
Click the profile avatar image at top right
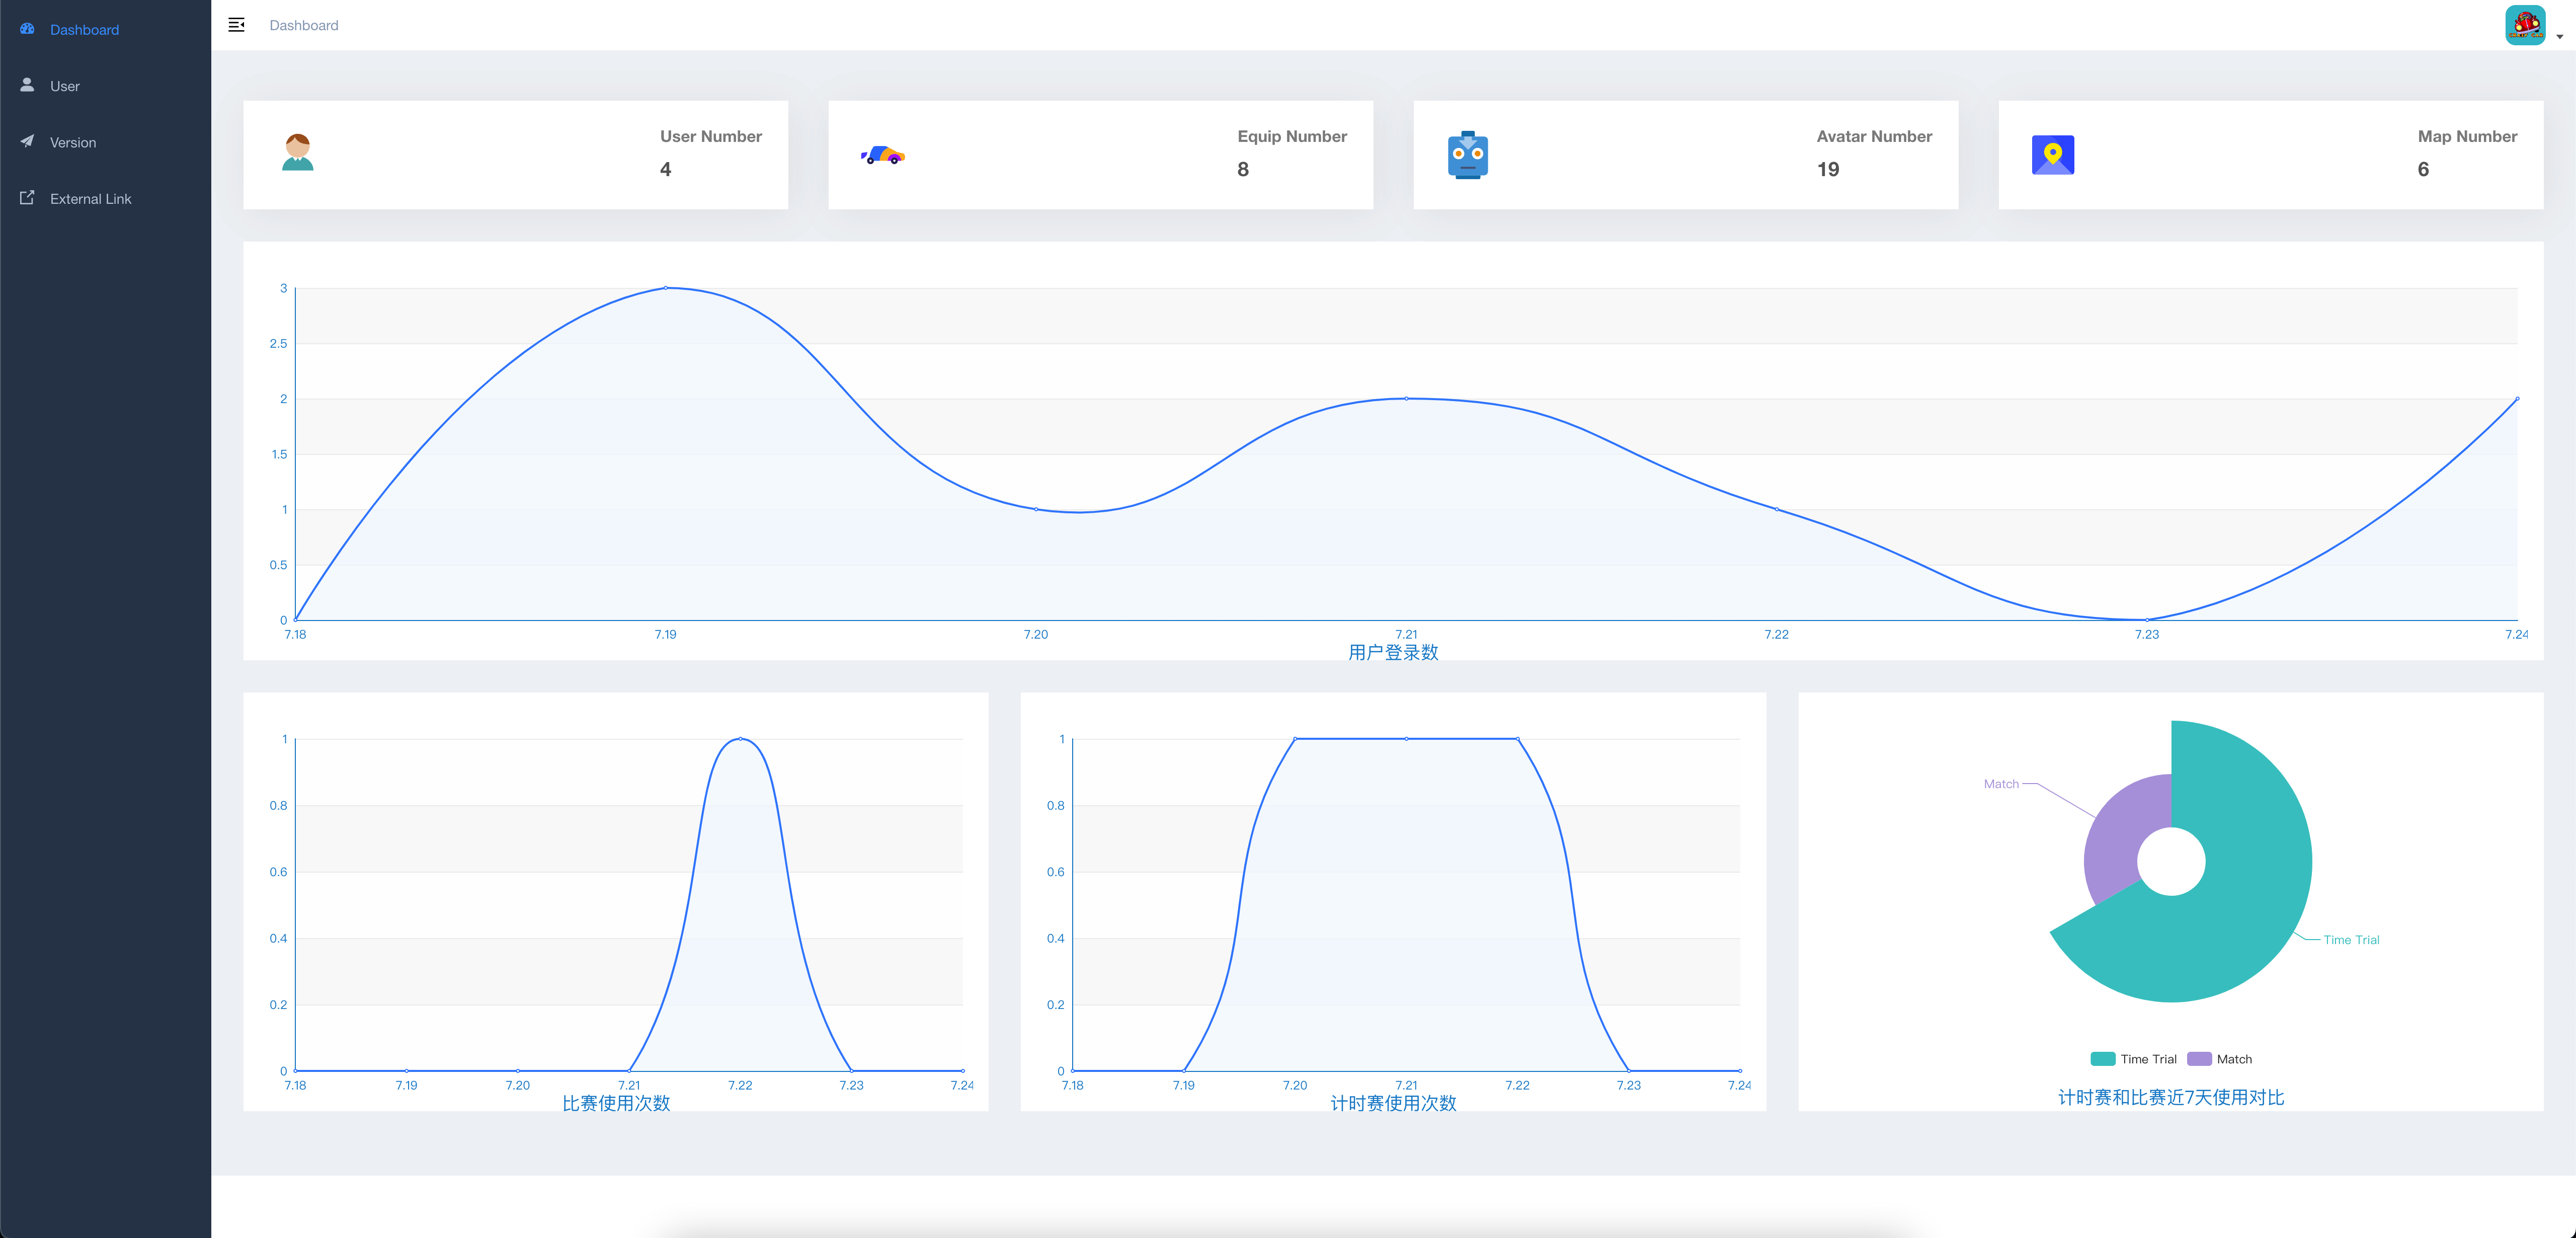2525,25
